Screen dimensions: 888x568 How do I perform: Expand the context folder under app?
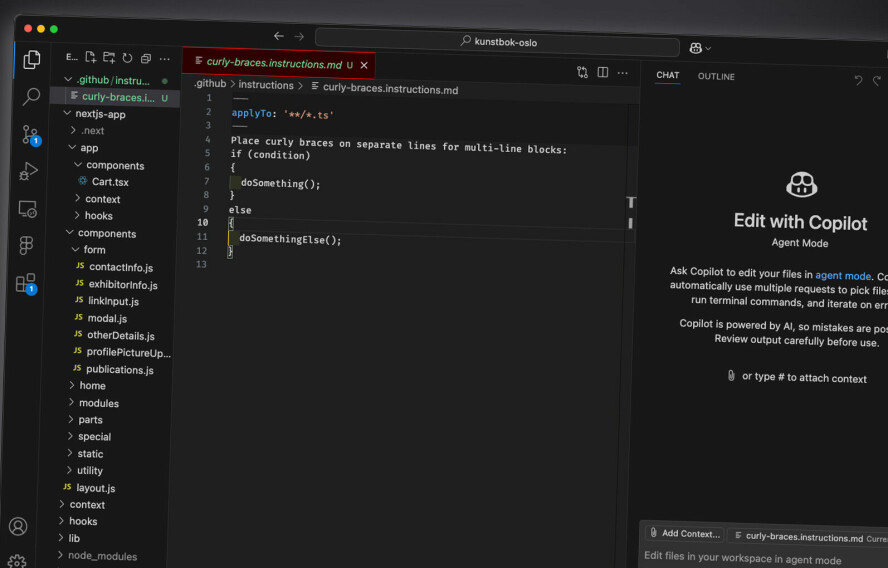coord(103,199)
